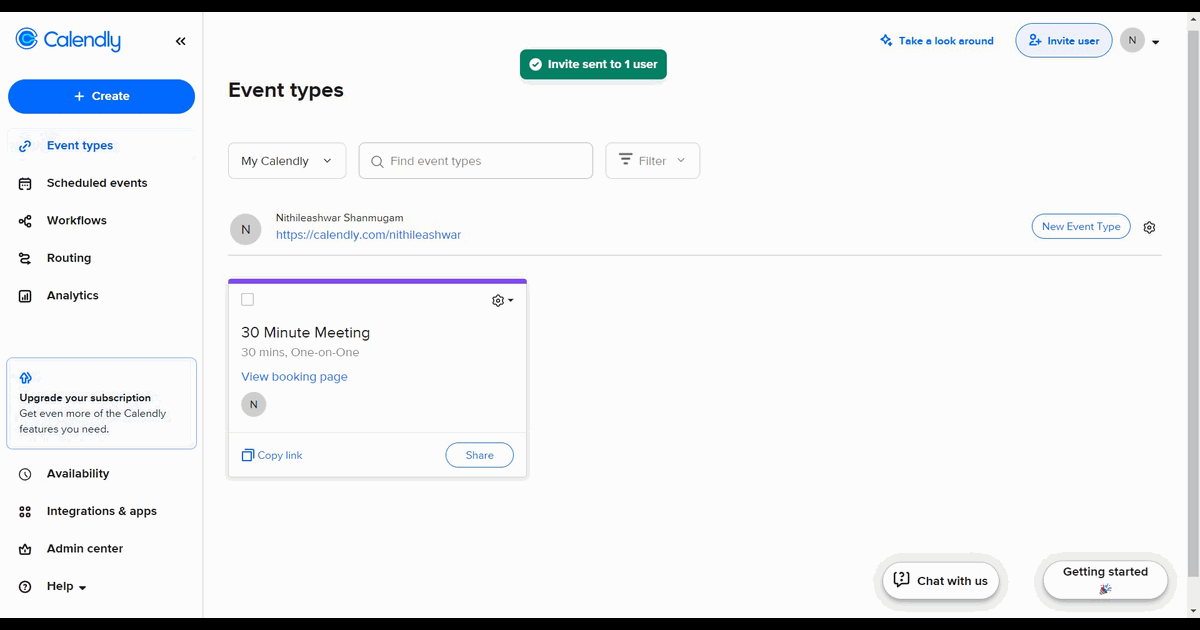Click the Invite sent to 1 user notification
Viewport: 1200px width, 630px height.
point(593,64)
